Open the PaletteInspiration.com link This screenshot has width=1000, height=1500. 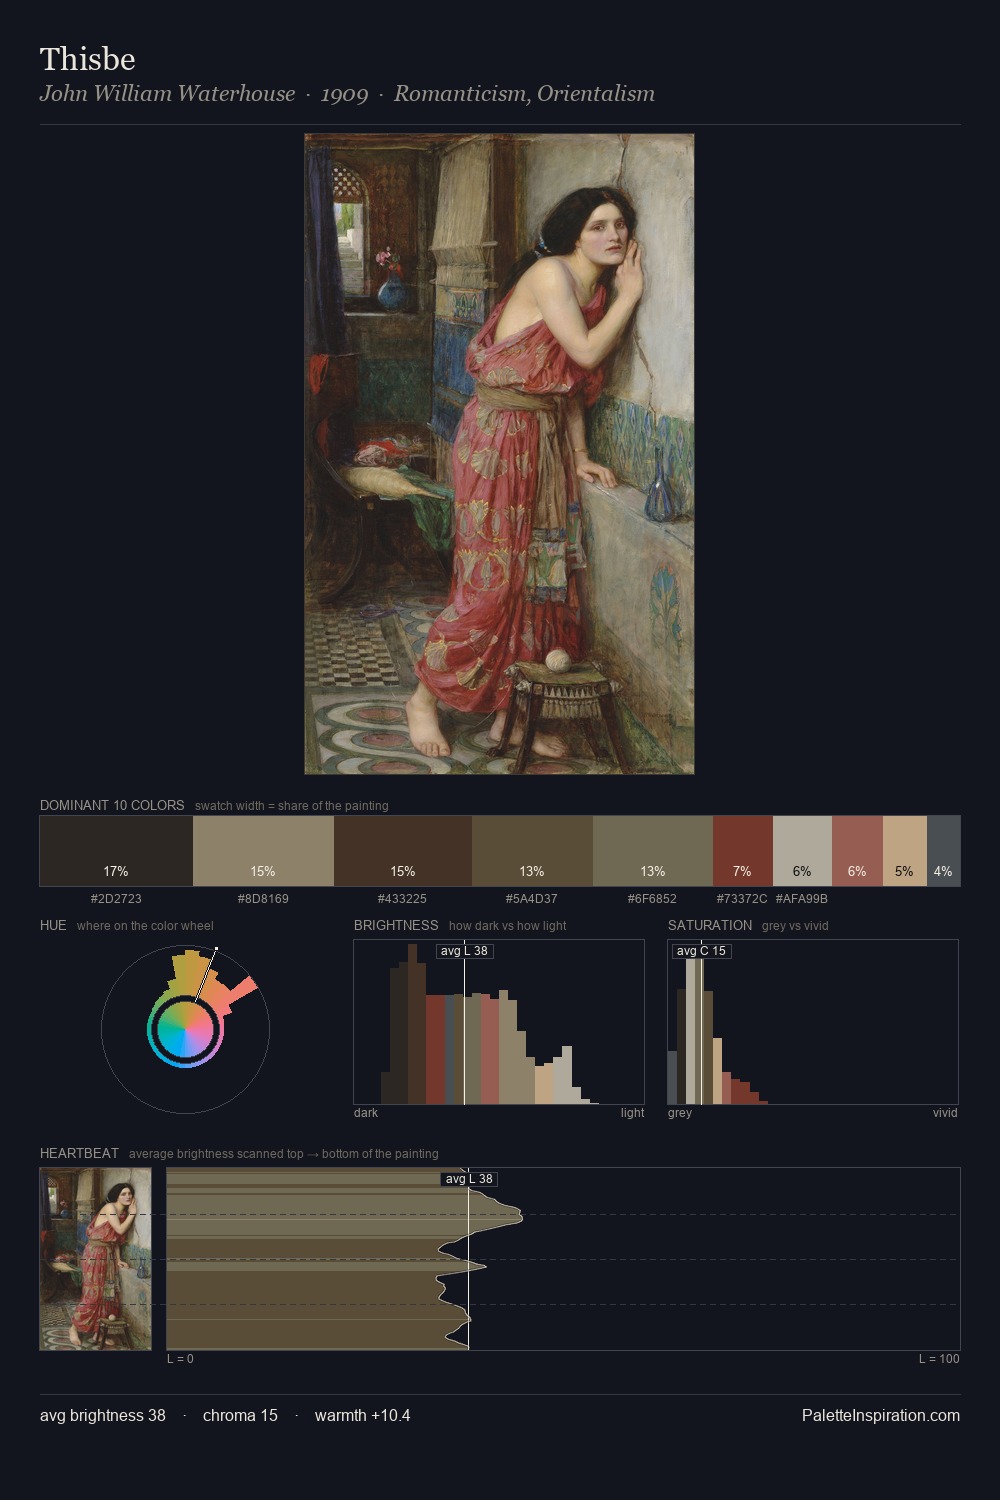click(x=881, y=1416)
